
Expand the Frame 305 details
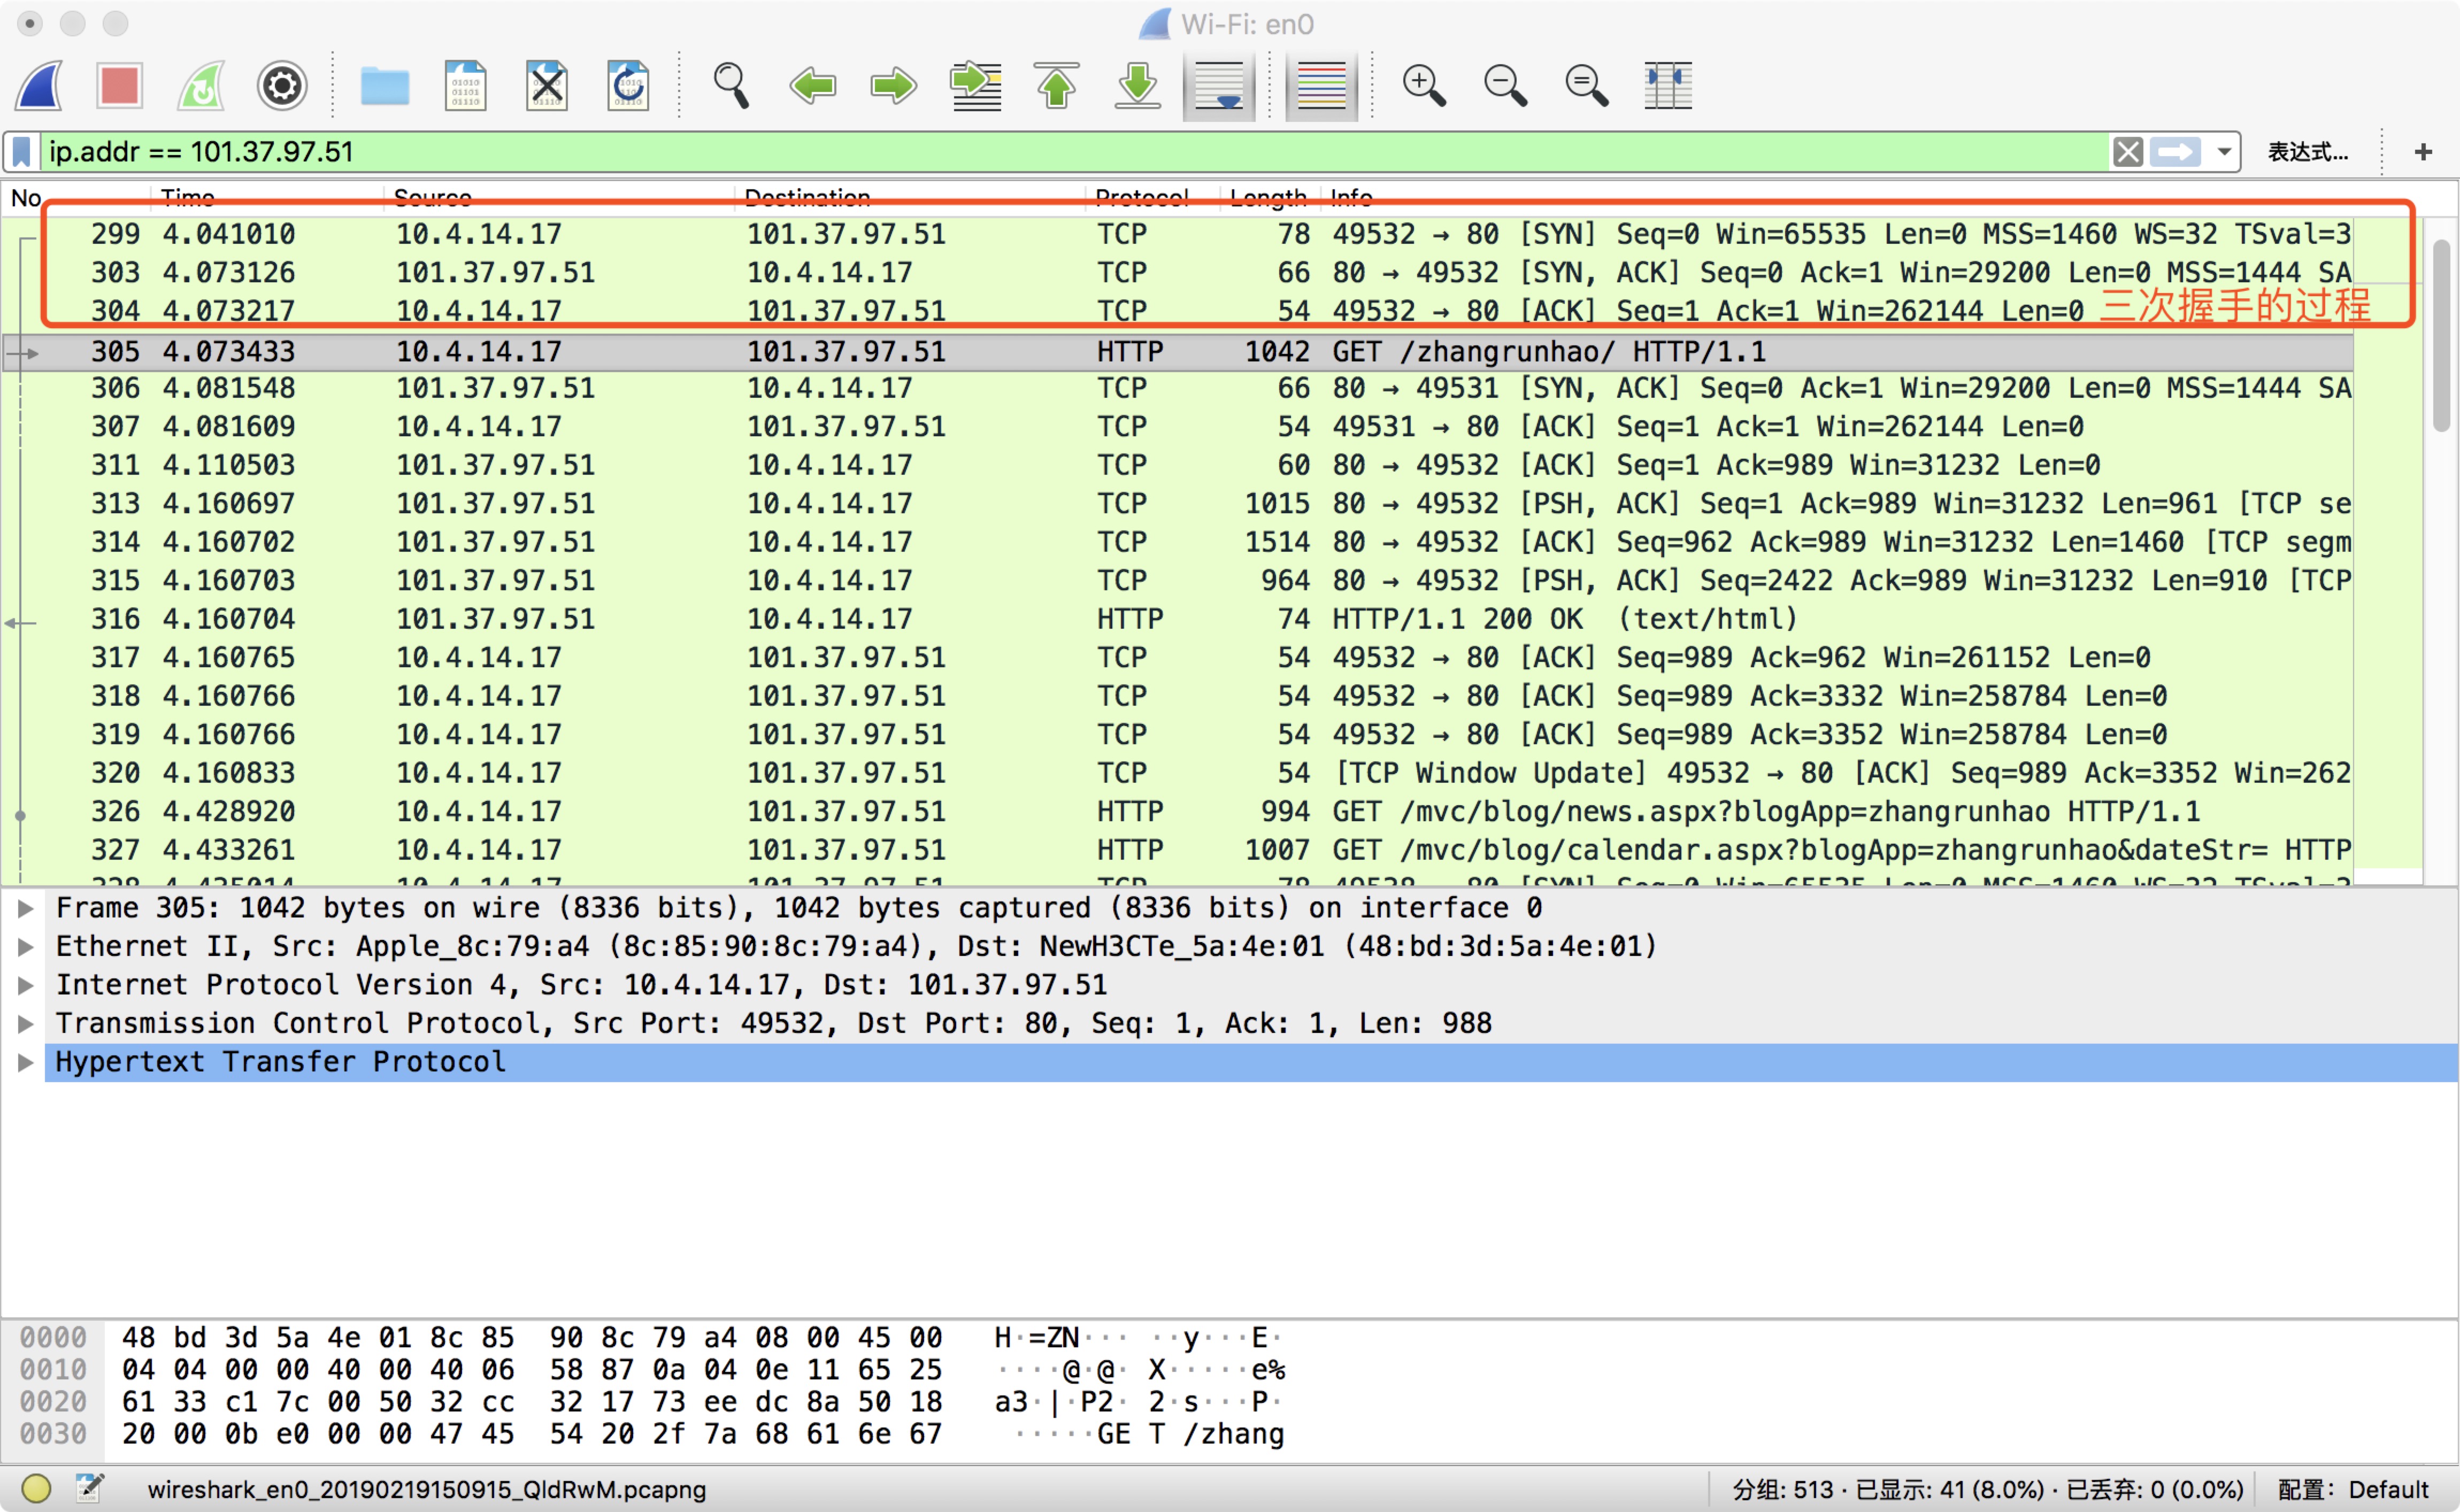pyautogui.click(x=26, y=908)
